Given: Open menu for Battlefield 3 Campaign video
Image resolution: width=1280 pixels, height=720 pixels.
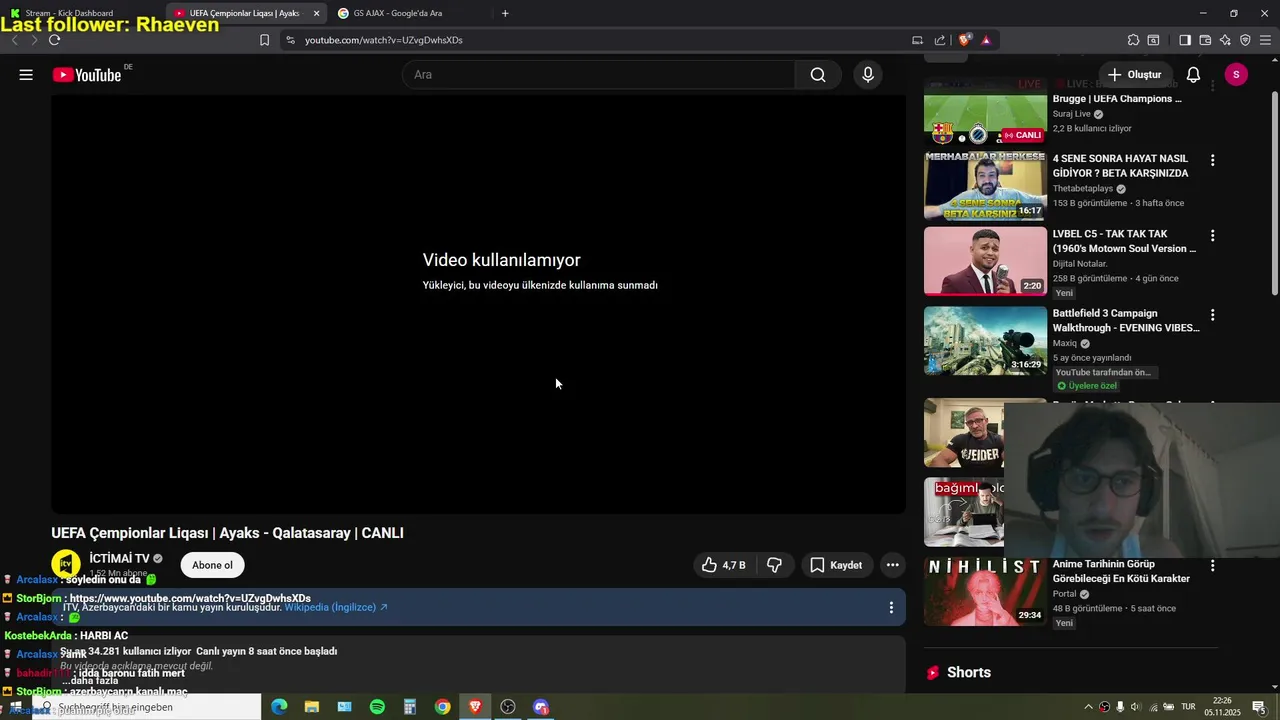Looking at the screenshot, I should (1212, 315).
